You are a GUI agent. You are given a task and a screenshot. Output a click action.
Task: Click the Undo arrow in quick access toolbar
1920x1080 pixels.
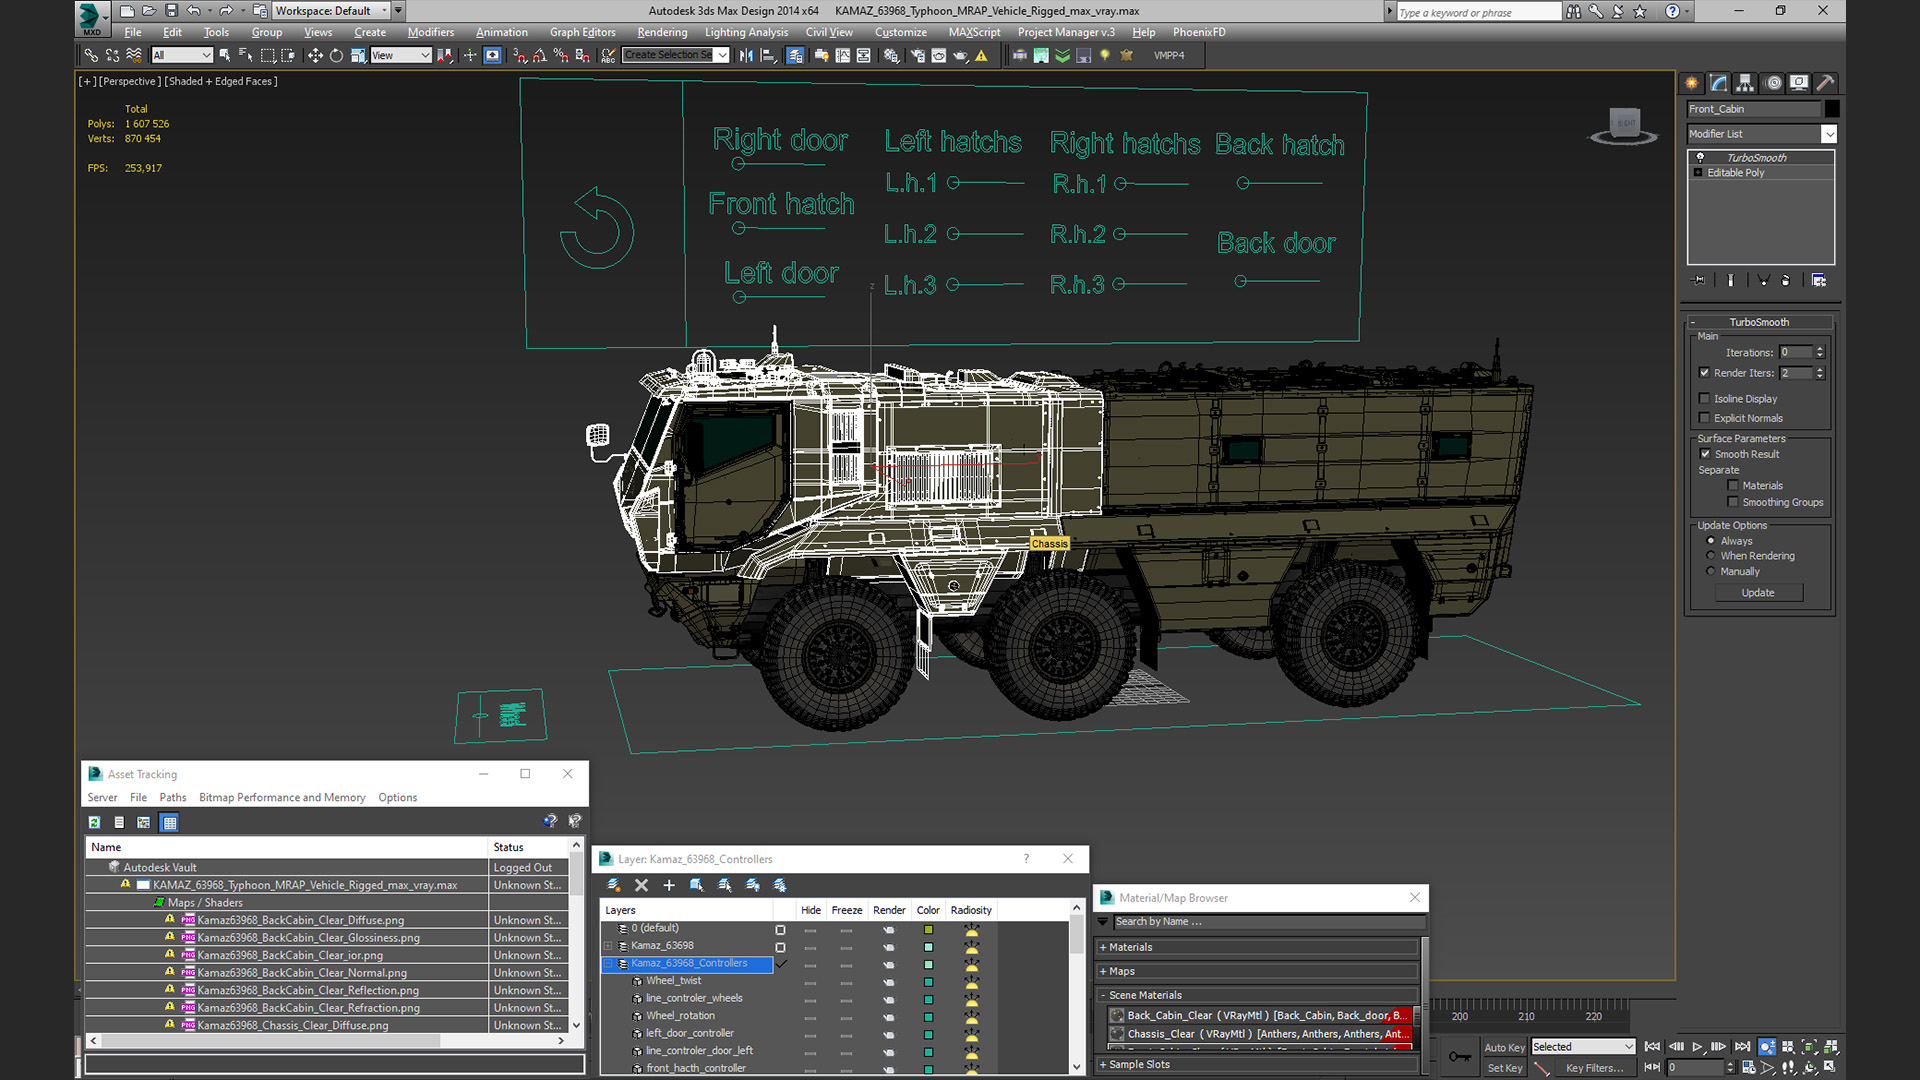click(194, 11)
